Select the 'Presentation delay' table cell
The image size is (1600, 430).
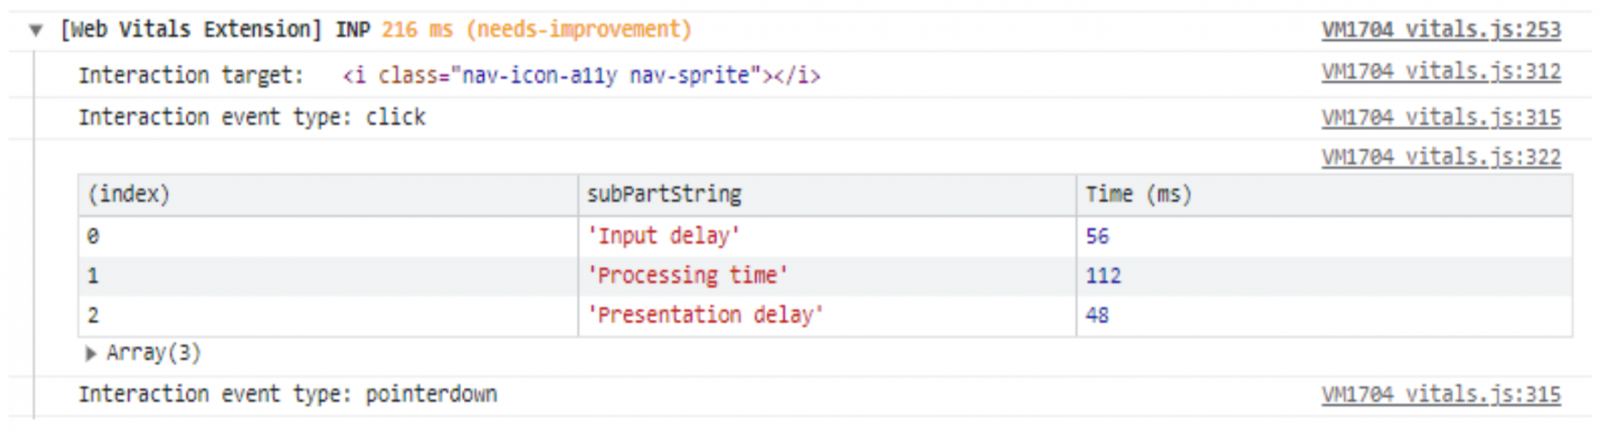click(x=706, y=315)
